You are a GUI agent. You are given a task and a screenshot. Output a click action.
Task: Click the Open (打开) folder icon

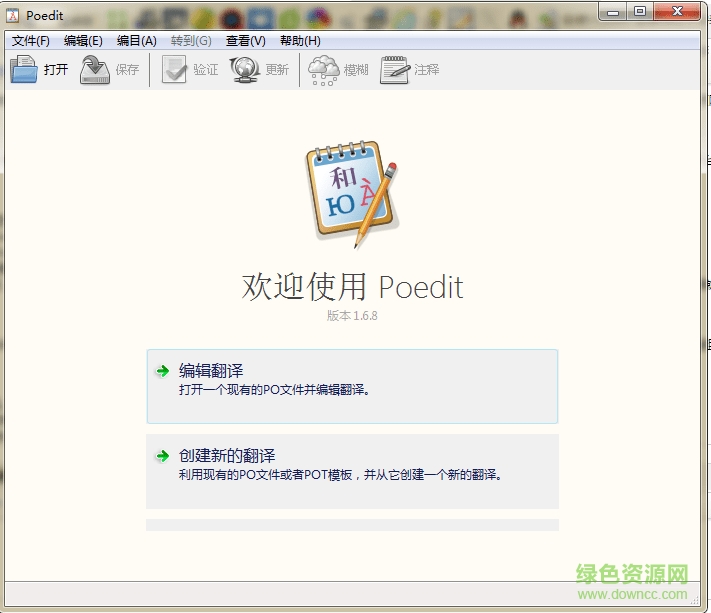pyautogui.click(x=24, y=69)
